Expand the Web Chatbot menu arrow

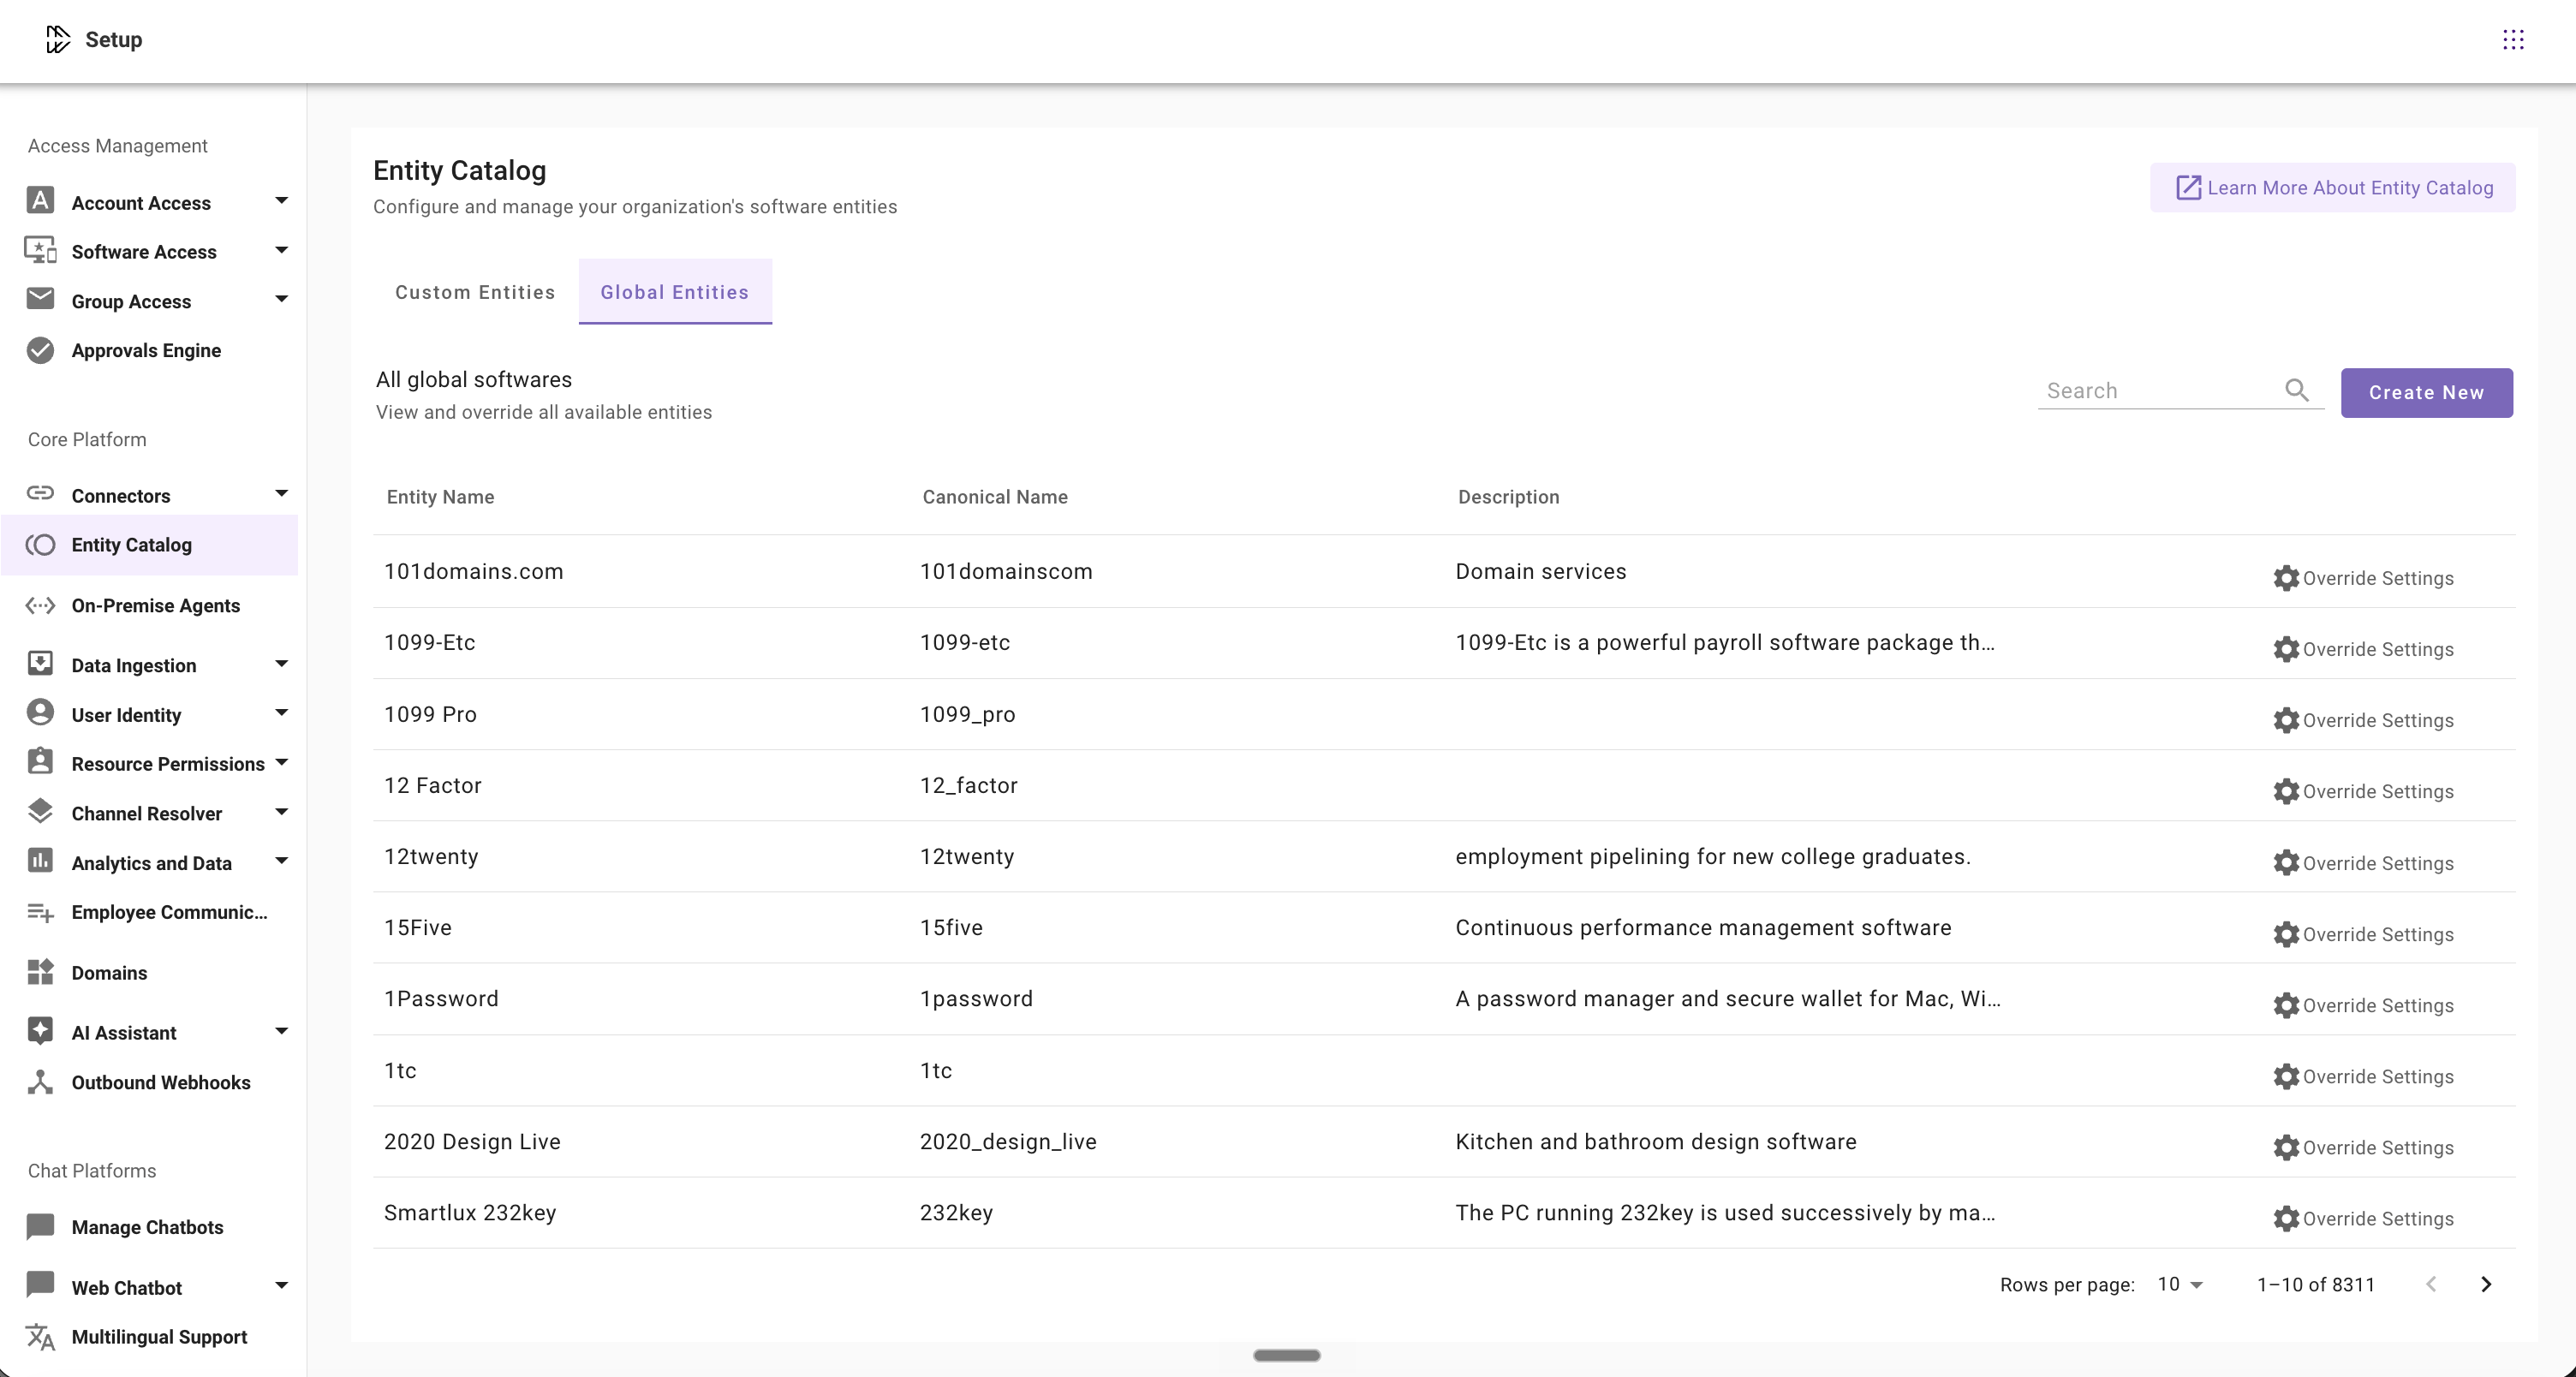(x=281, y=1285)
